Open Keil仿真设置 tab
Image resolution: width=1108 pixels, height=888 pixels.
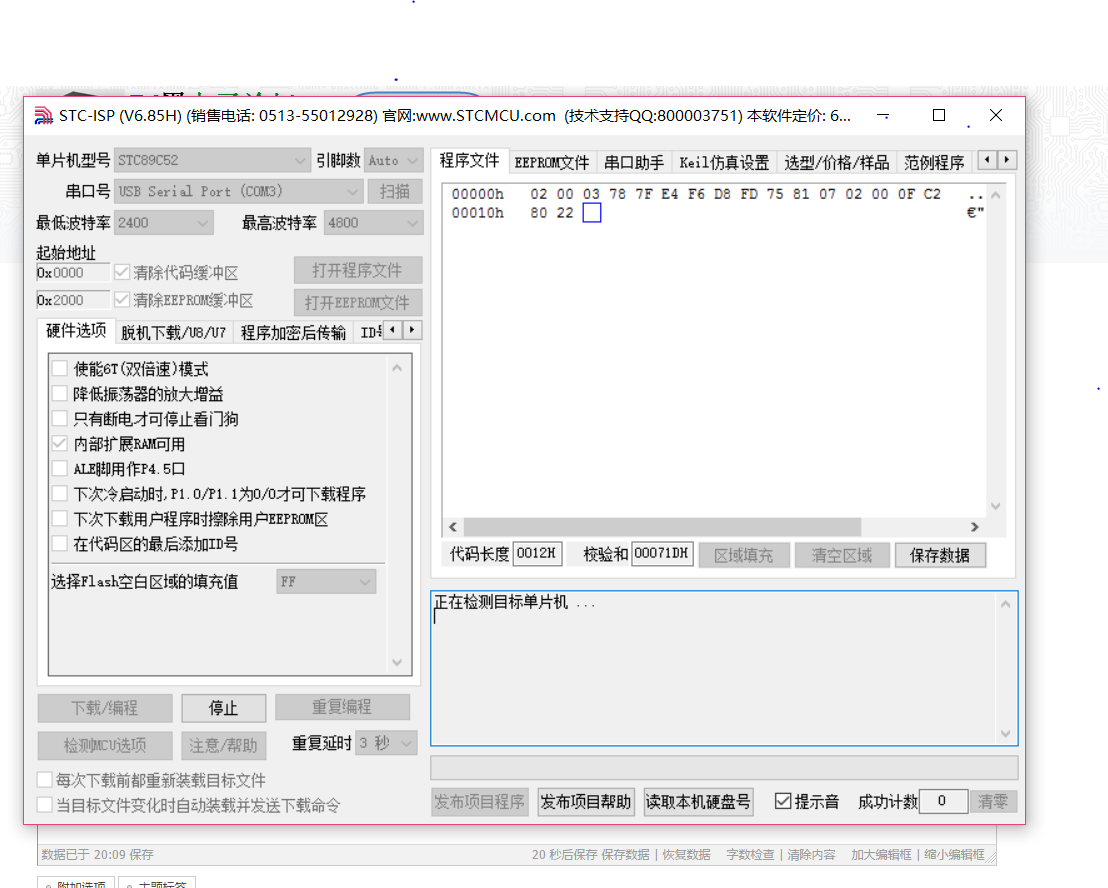click(724, 163)
